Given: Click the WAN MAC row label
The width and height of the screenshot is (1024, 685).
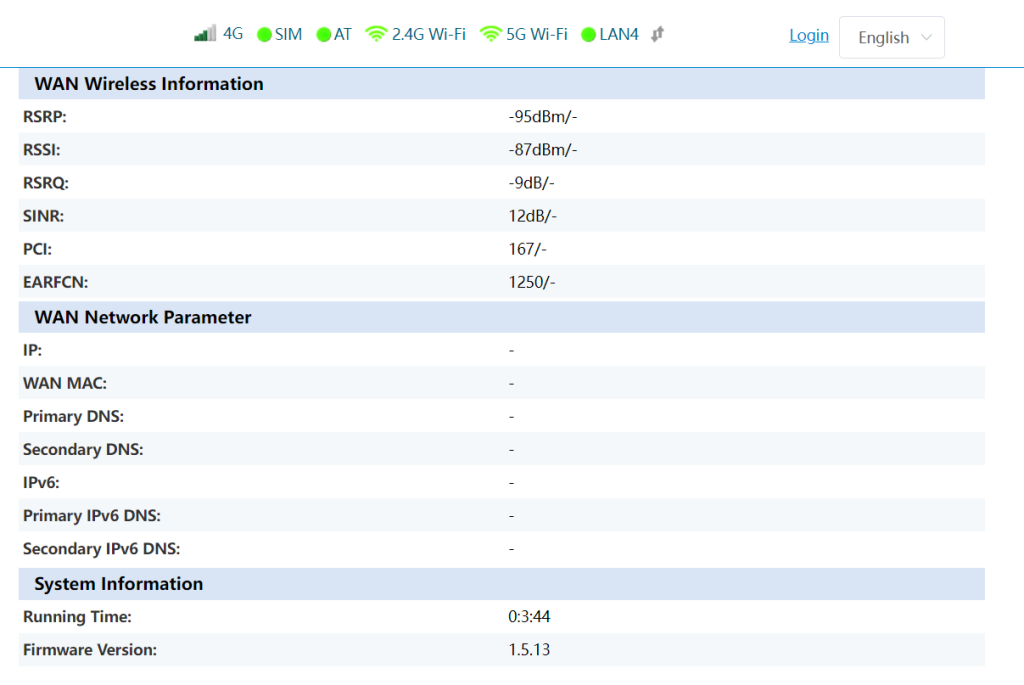Looking at the screenshot, I should (x=65, y=383).
